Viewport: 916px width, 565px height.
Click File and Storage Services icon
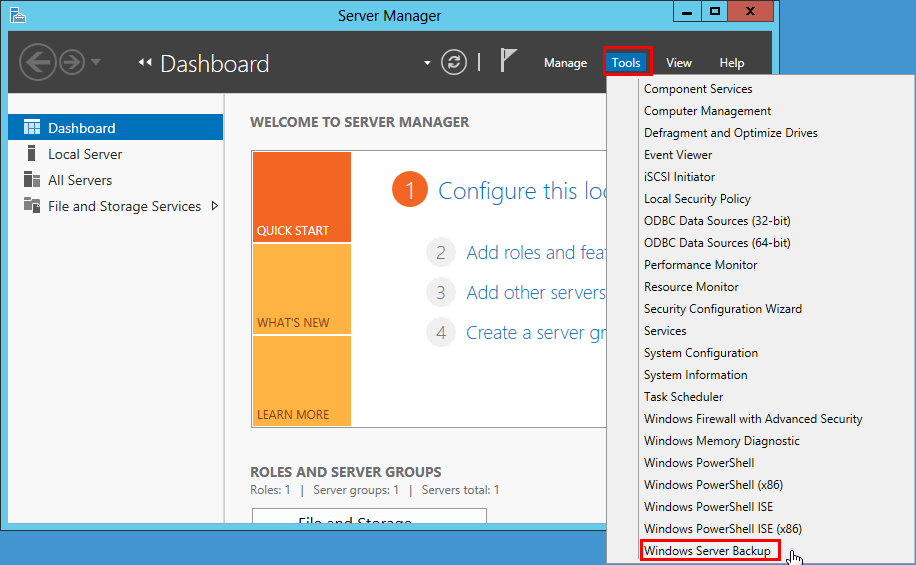pyautogui.click(x=32, y=205)
